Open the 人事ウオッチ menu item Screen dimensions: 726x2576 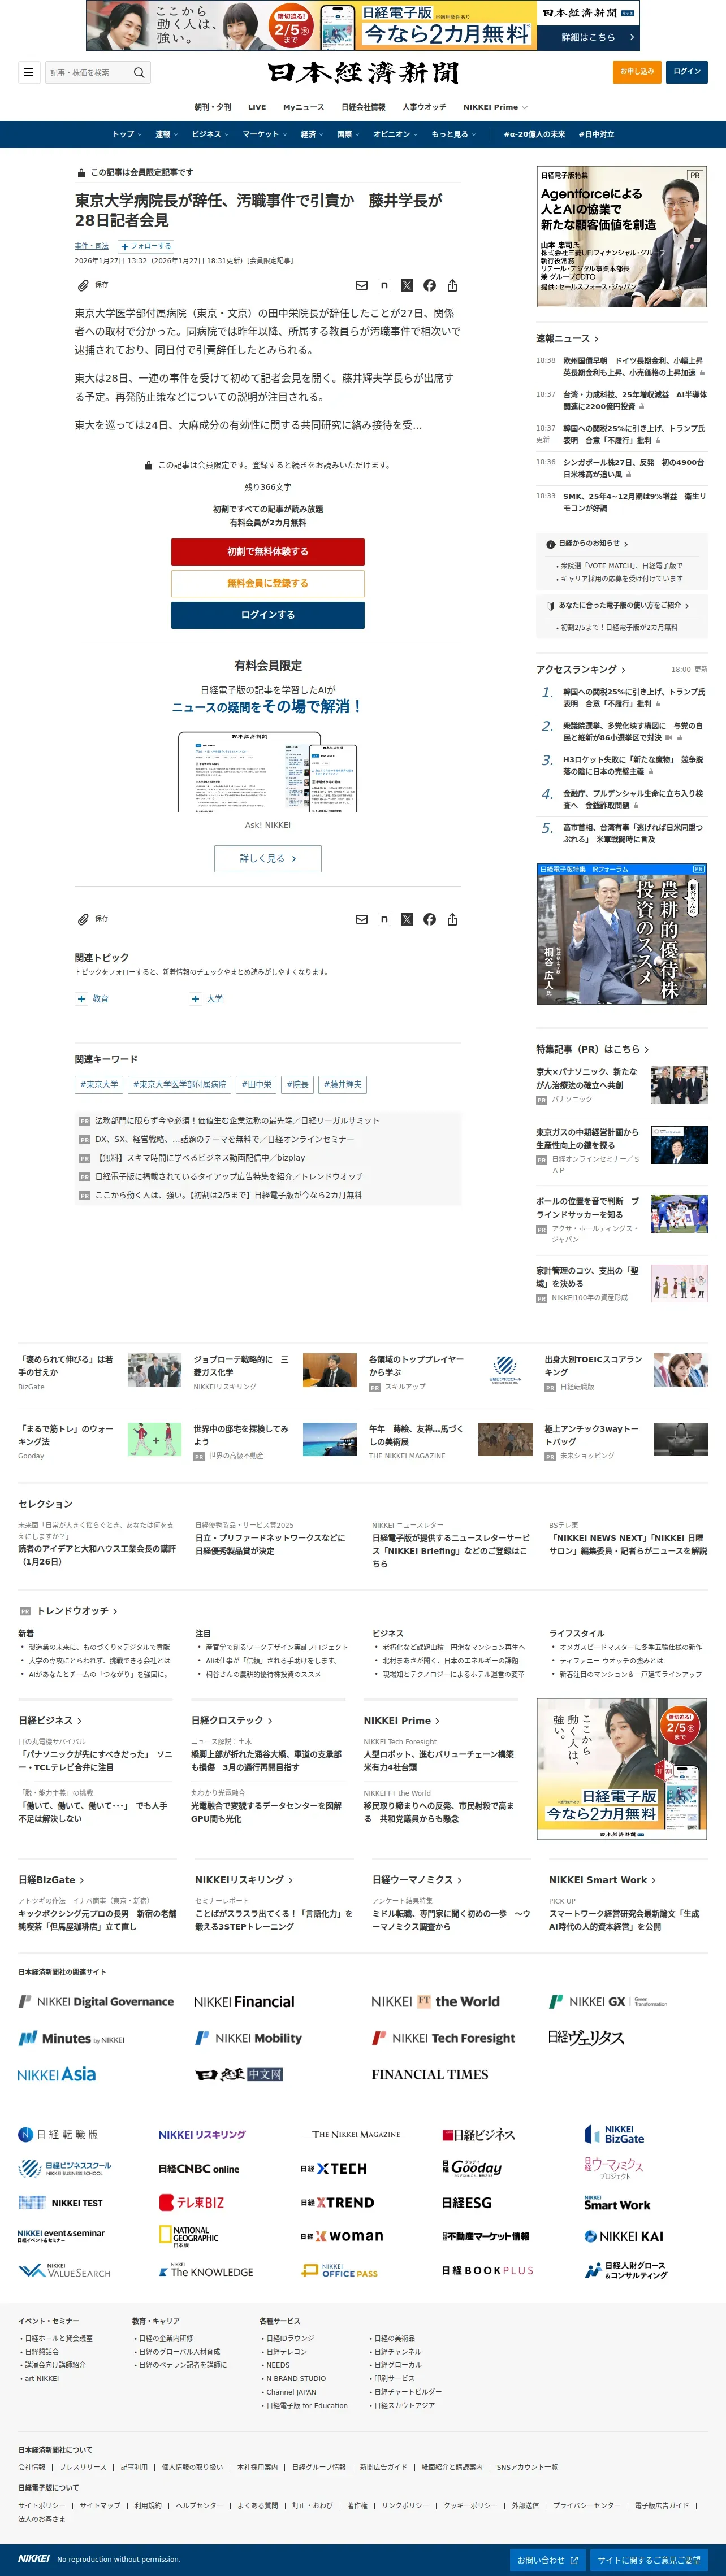tap(424, 107)
